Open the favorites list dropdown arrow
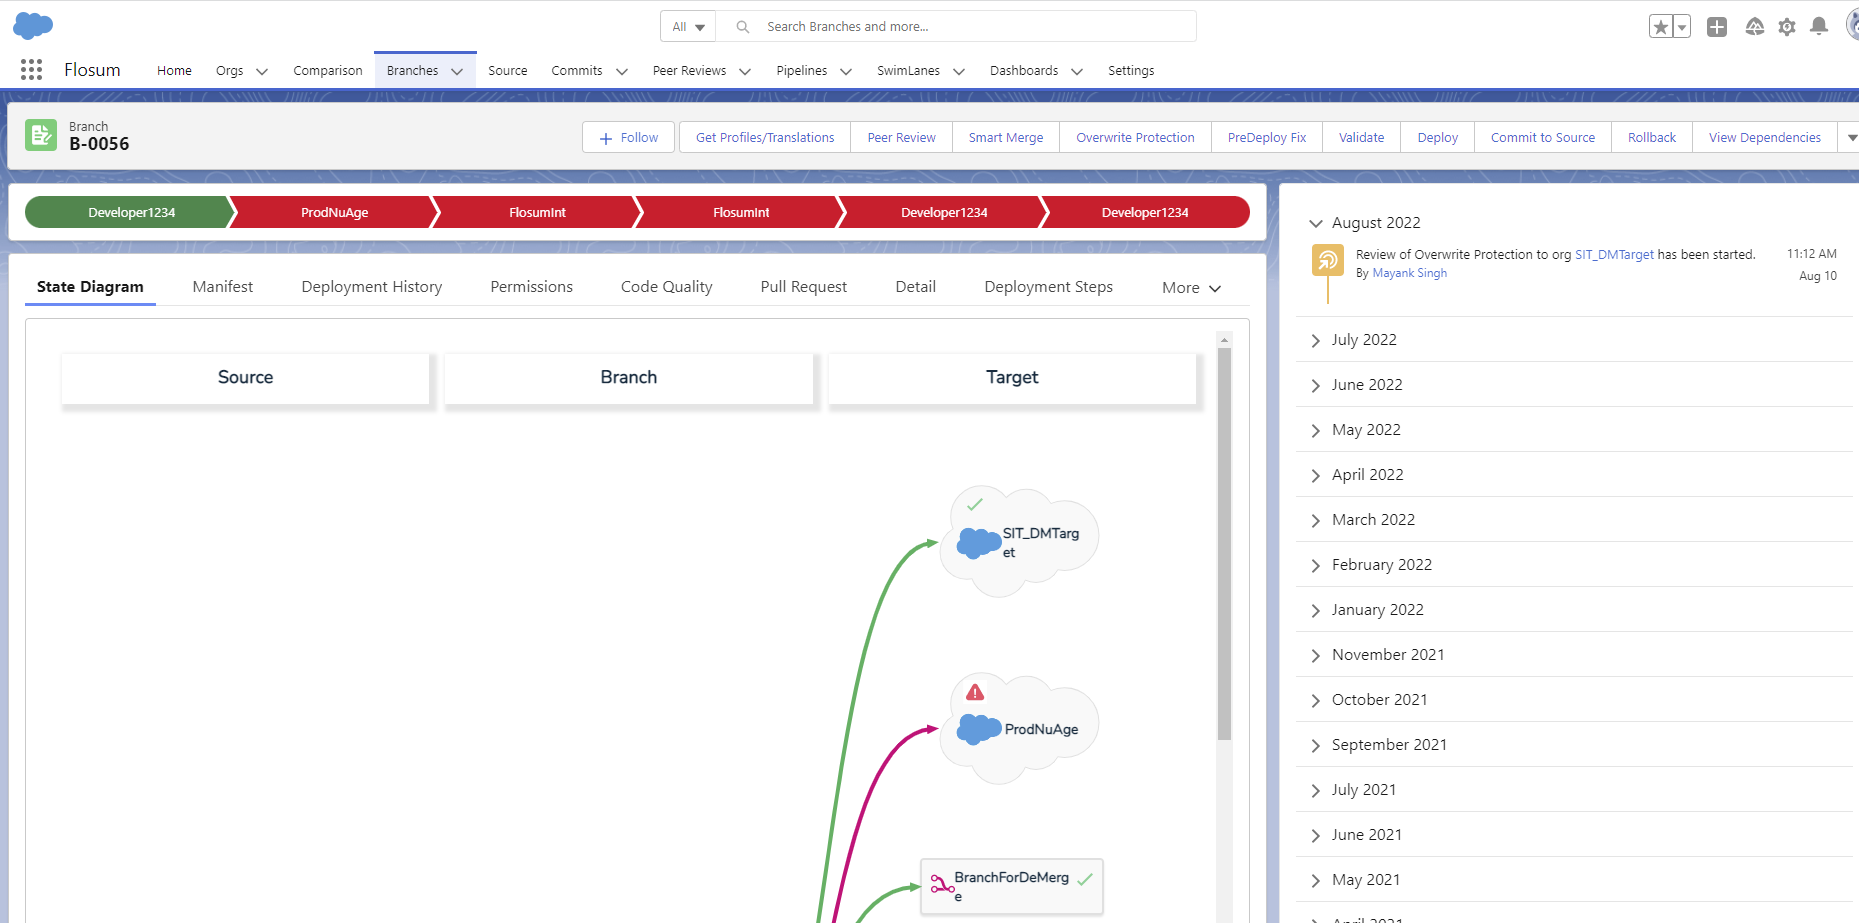This screenshot has height=923, width=1859. [x=1682, y=27]
